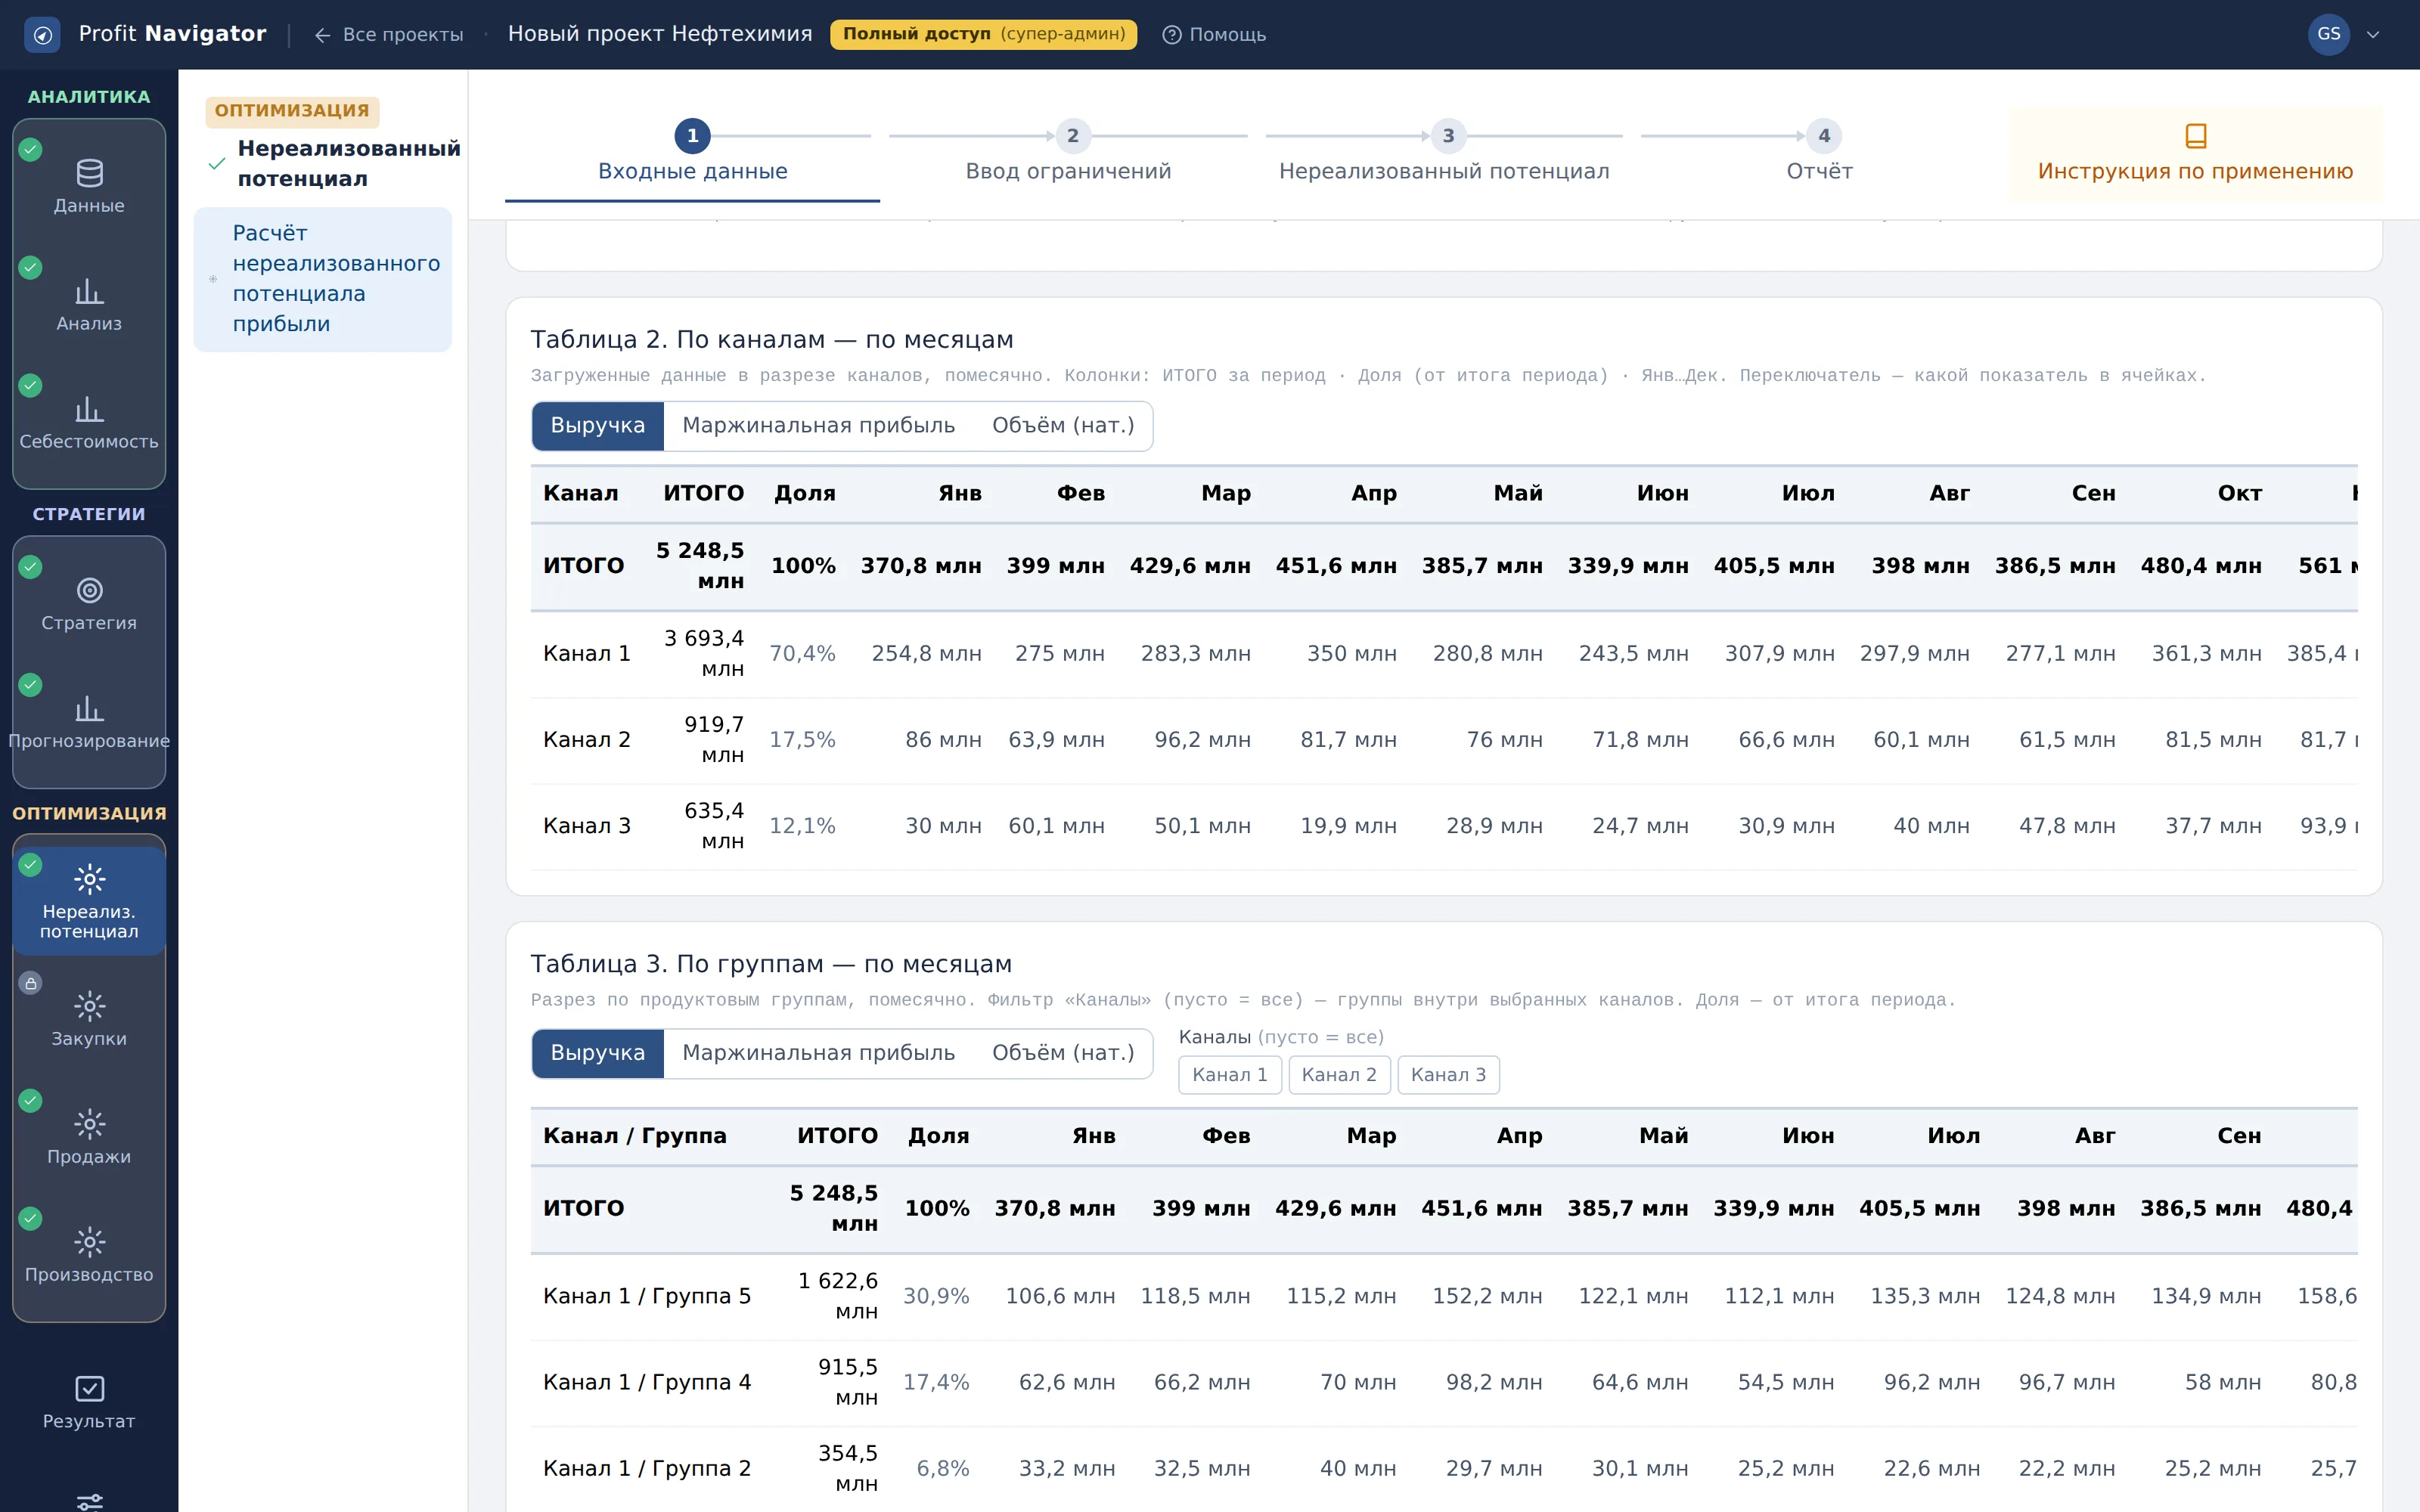
Task: Click Канал 3 share 12,1%
Action: (802, 827)
